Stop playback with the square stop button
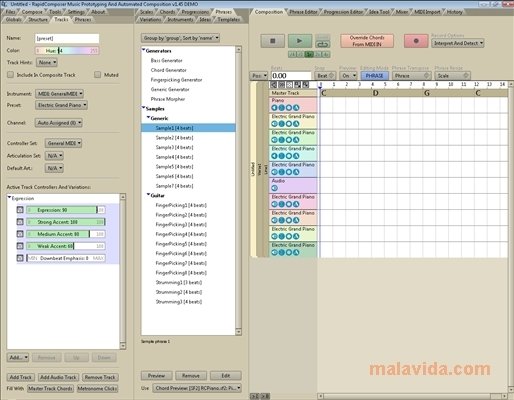Viewport: 514px width, 400px height. 272,41
